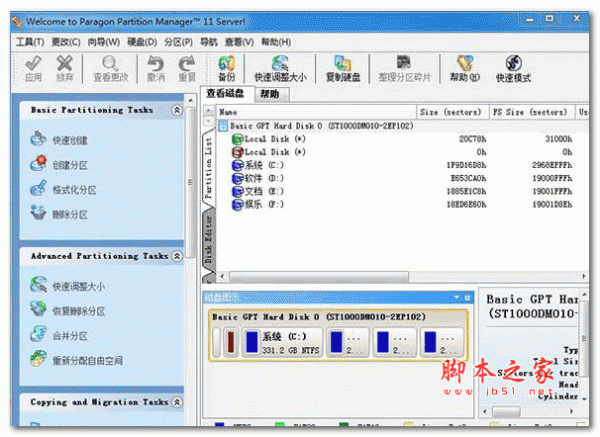Click the 查看更改 (View Changes) toolbar icon
This screenshot has width=600, height=437.
(110, 68)
